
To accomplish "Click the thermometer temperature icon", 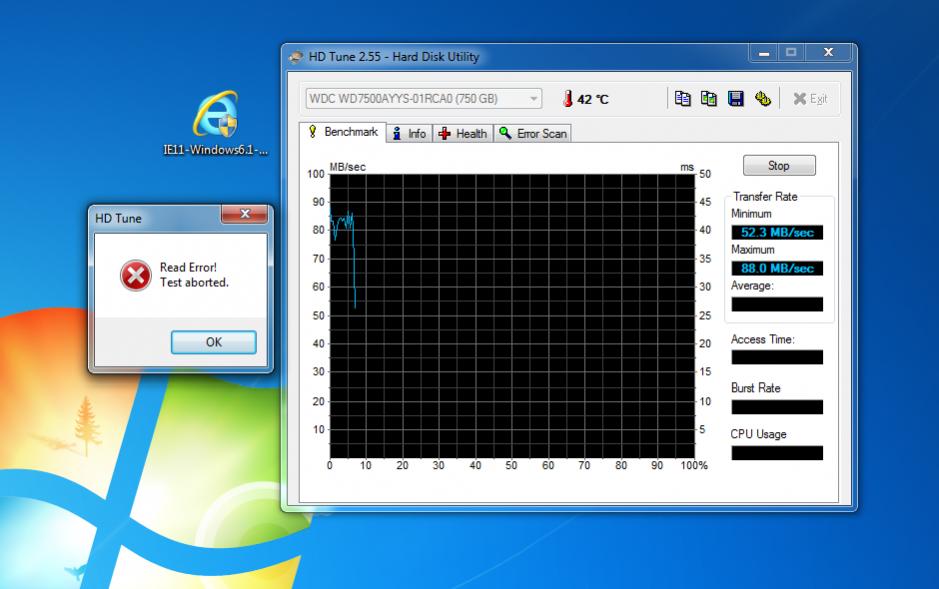I will tap(567, 99).
